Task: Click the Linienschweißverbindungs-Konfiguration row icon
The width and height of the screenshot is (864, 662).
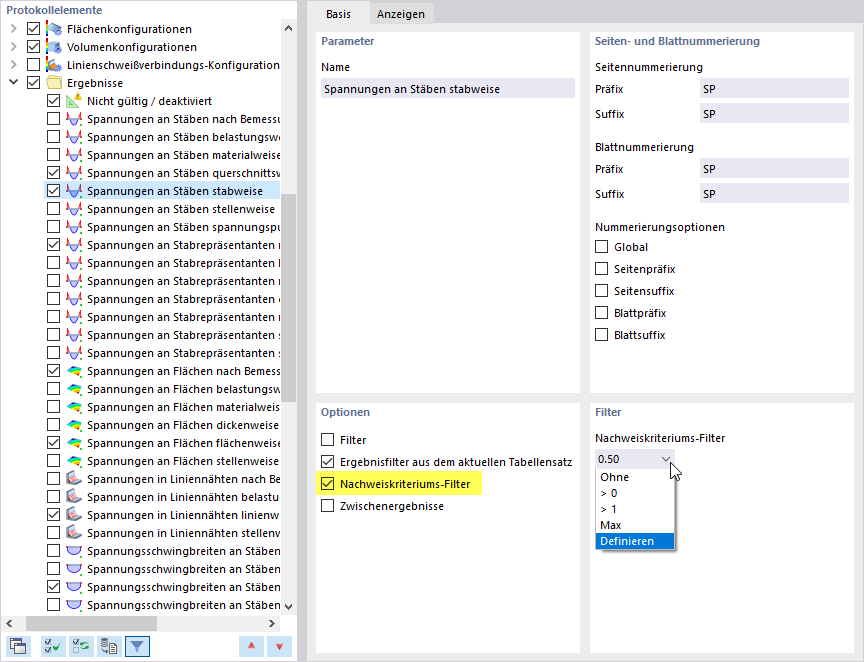Action: click(54, 65)
